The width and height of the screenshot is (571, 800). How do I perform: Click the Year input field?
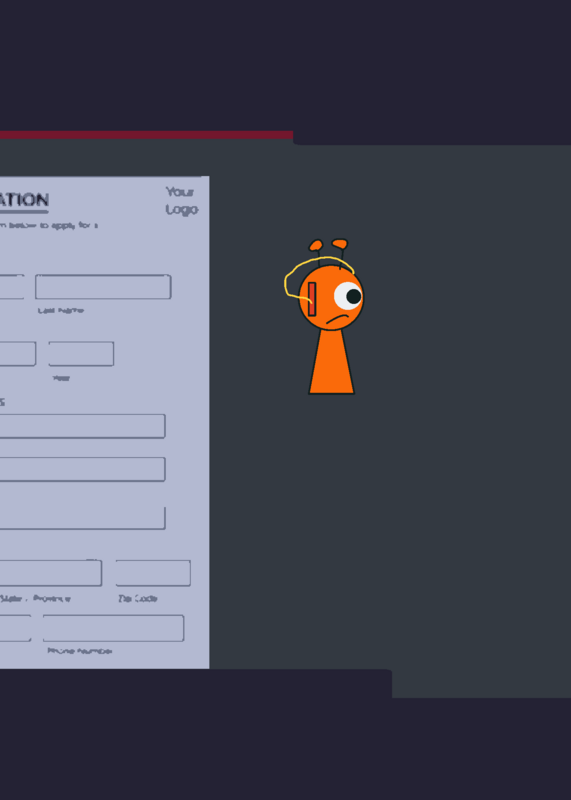pos(81,354)
